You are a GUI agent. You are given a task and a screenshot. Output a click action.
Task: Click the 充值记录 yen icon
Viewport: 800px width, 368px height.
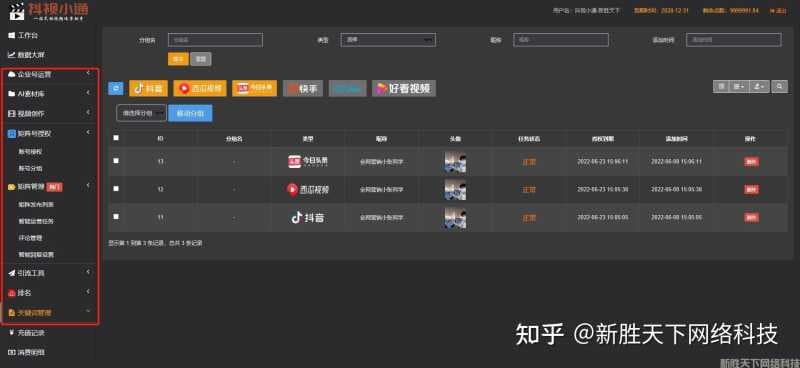pos(11,333)
